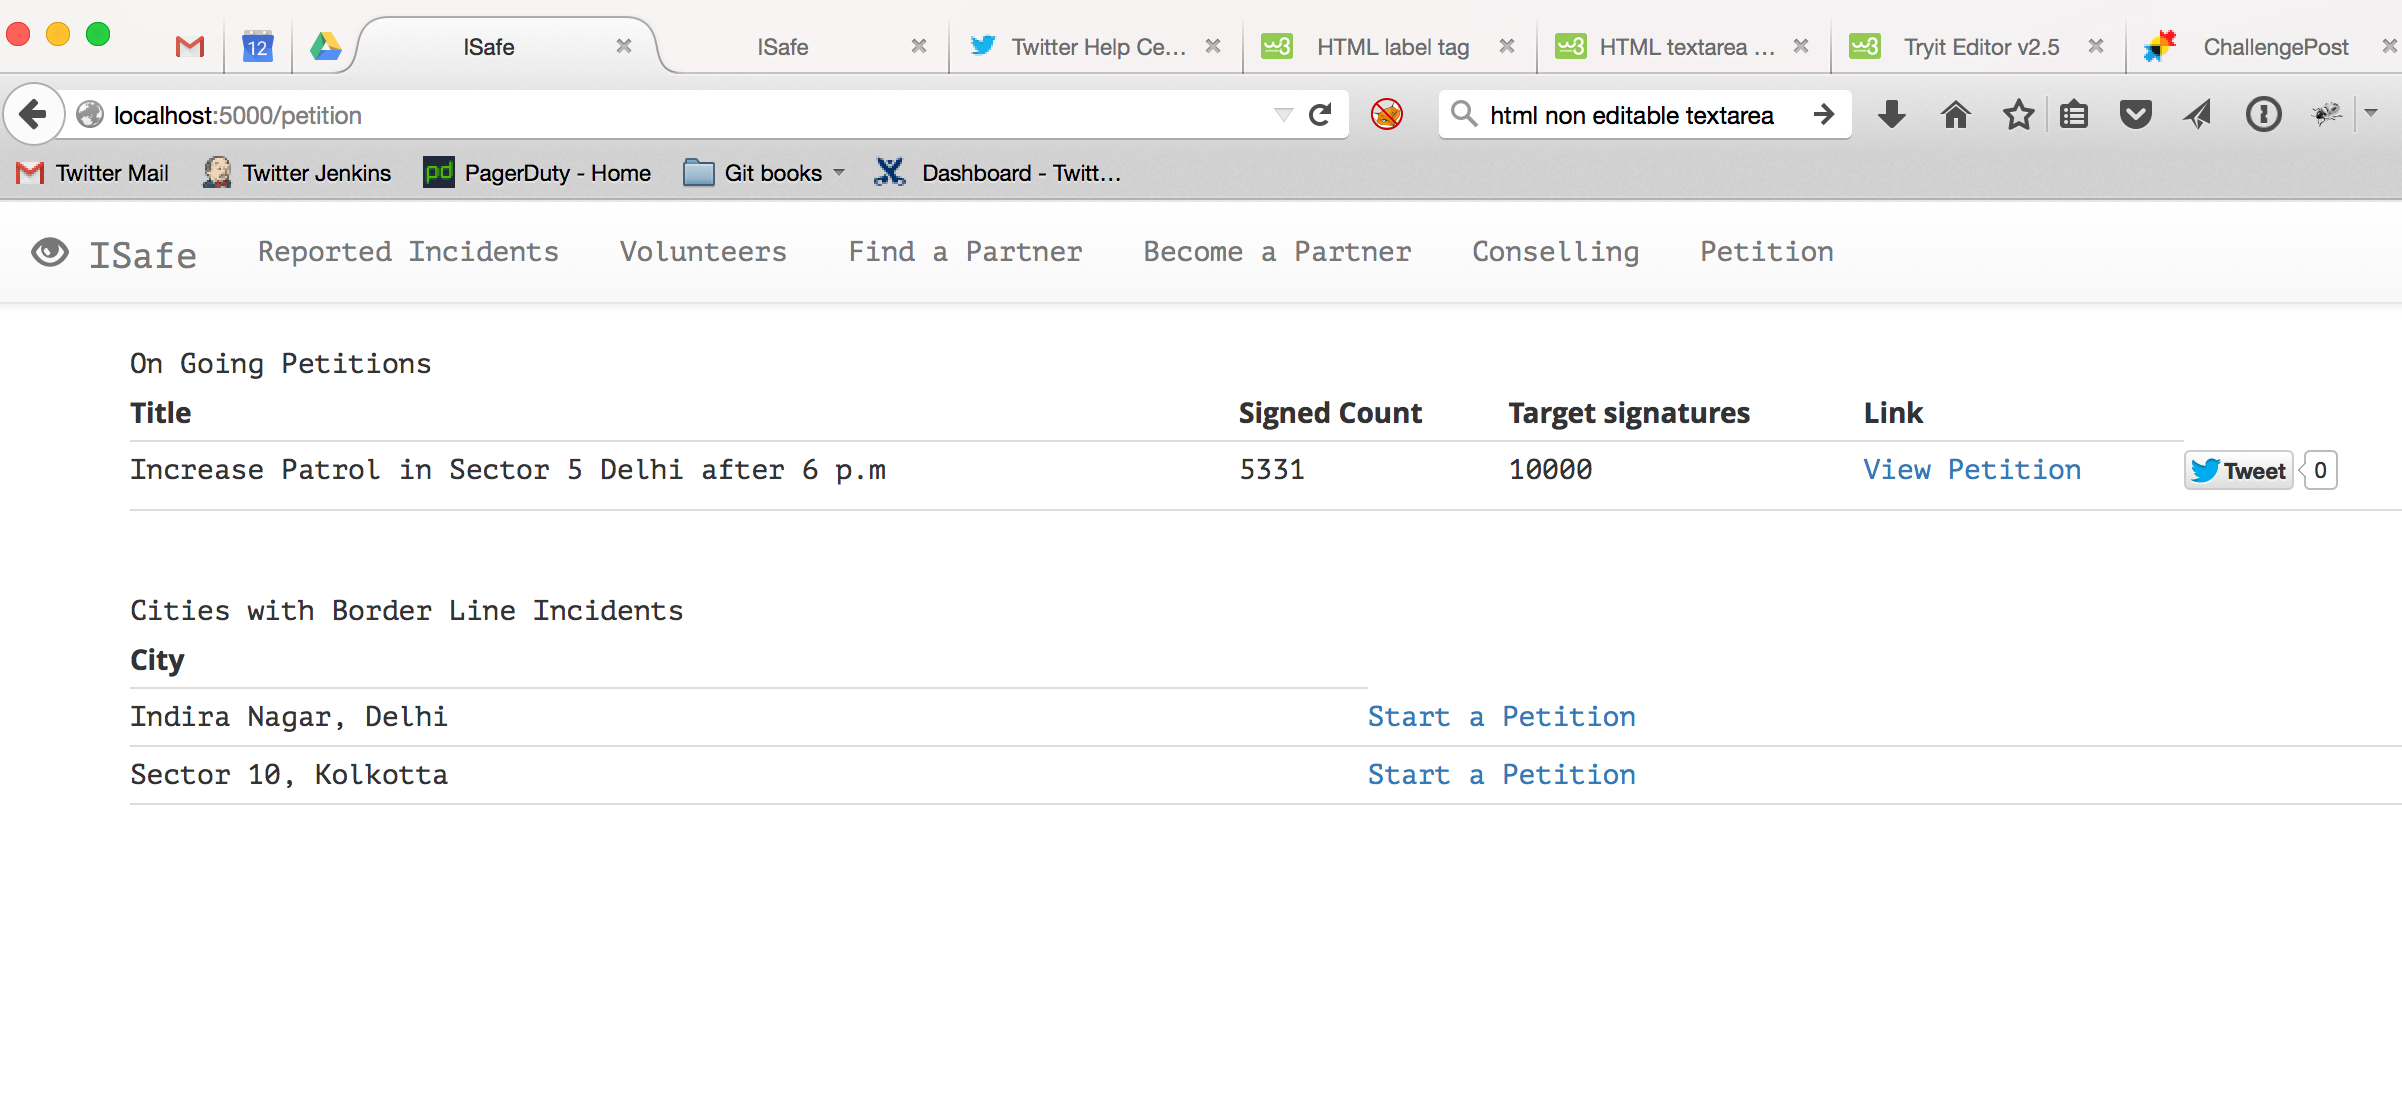Viewport: 2402px width, 1112px height.
Task: Click the browser back arrow button
Action: click(x=33, y=115)
